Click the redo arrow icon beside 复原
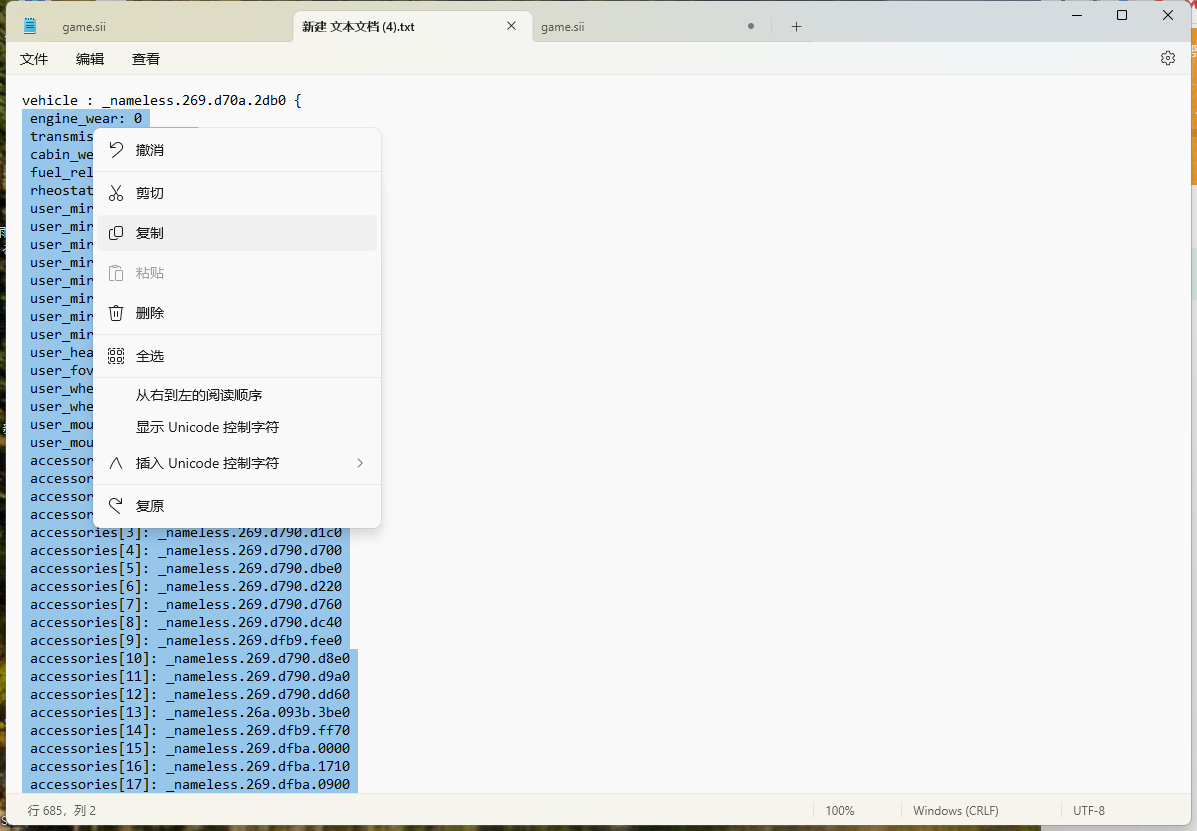Screen dimensions: 1197x831 pyautogui.click(x=116, y=506)
